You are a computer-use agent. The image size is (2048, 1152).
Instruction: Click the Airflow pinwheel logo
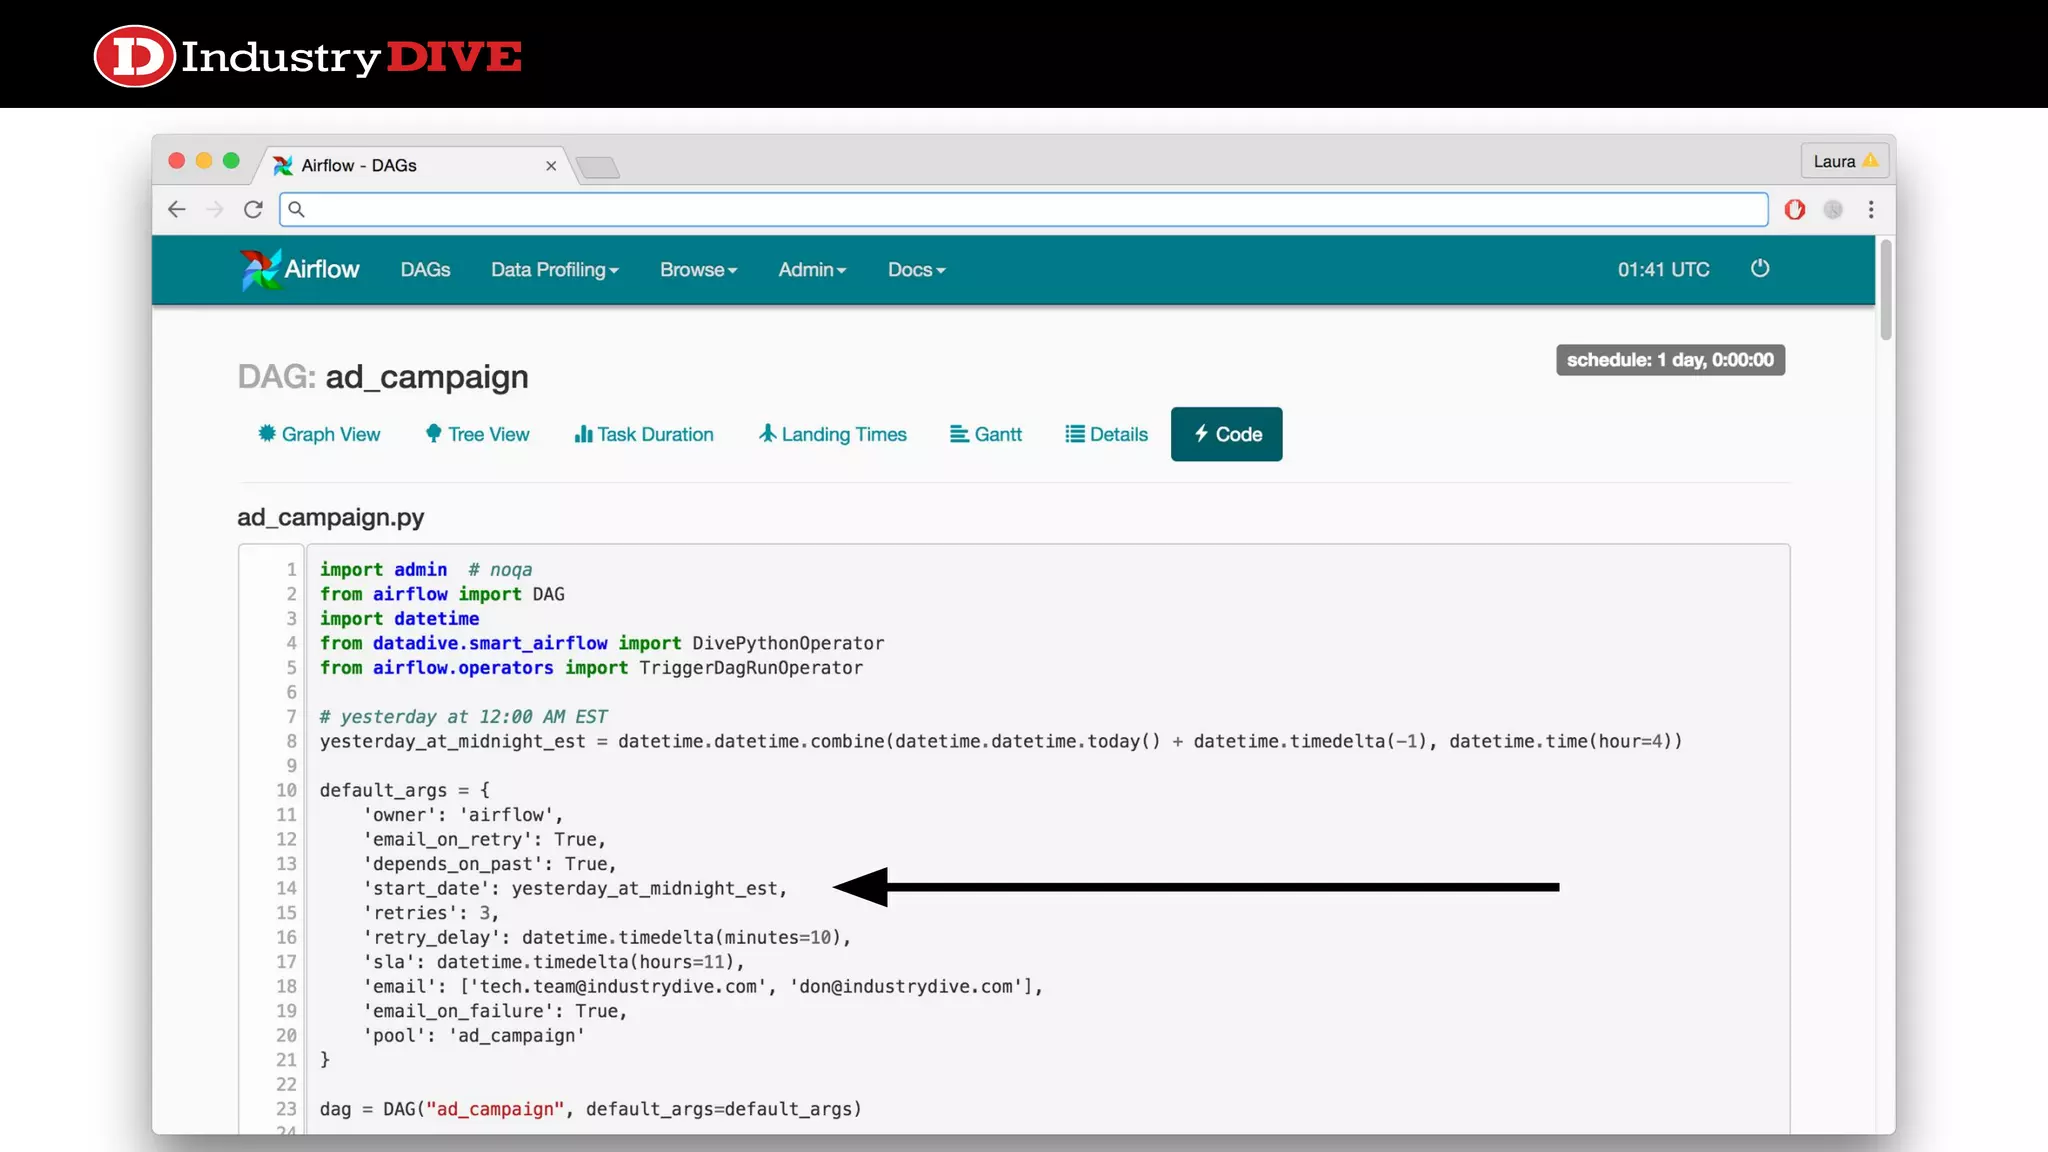pyautogui.click(x=261, y=269)
